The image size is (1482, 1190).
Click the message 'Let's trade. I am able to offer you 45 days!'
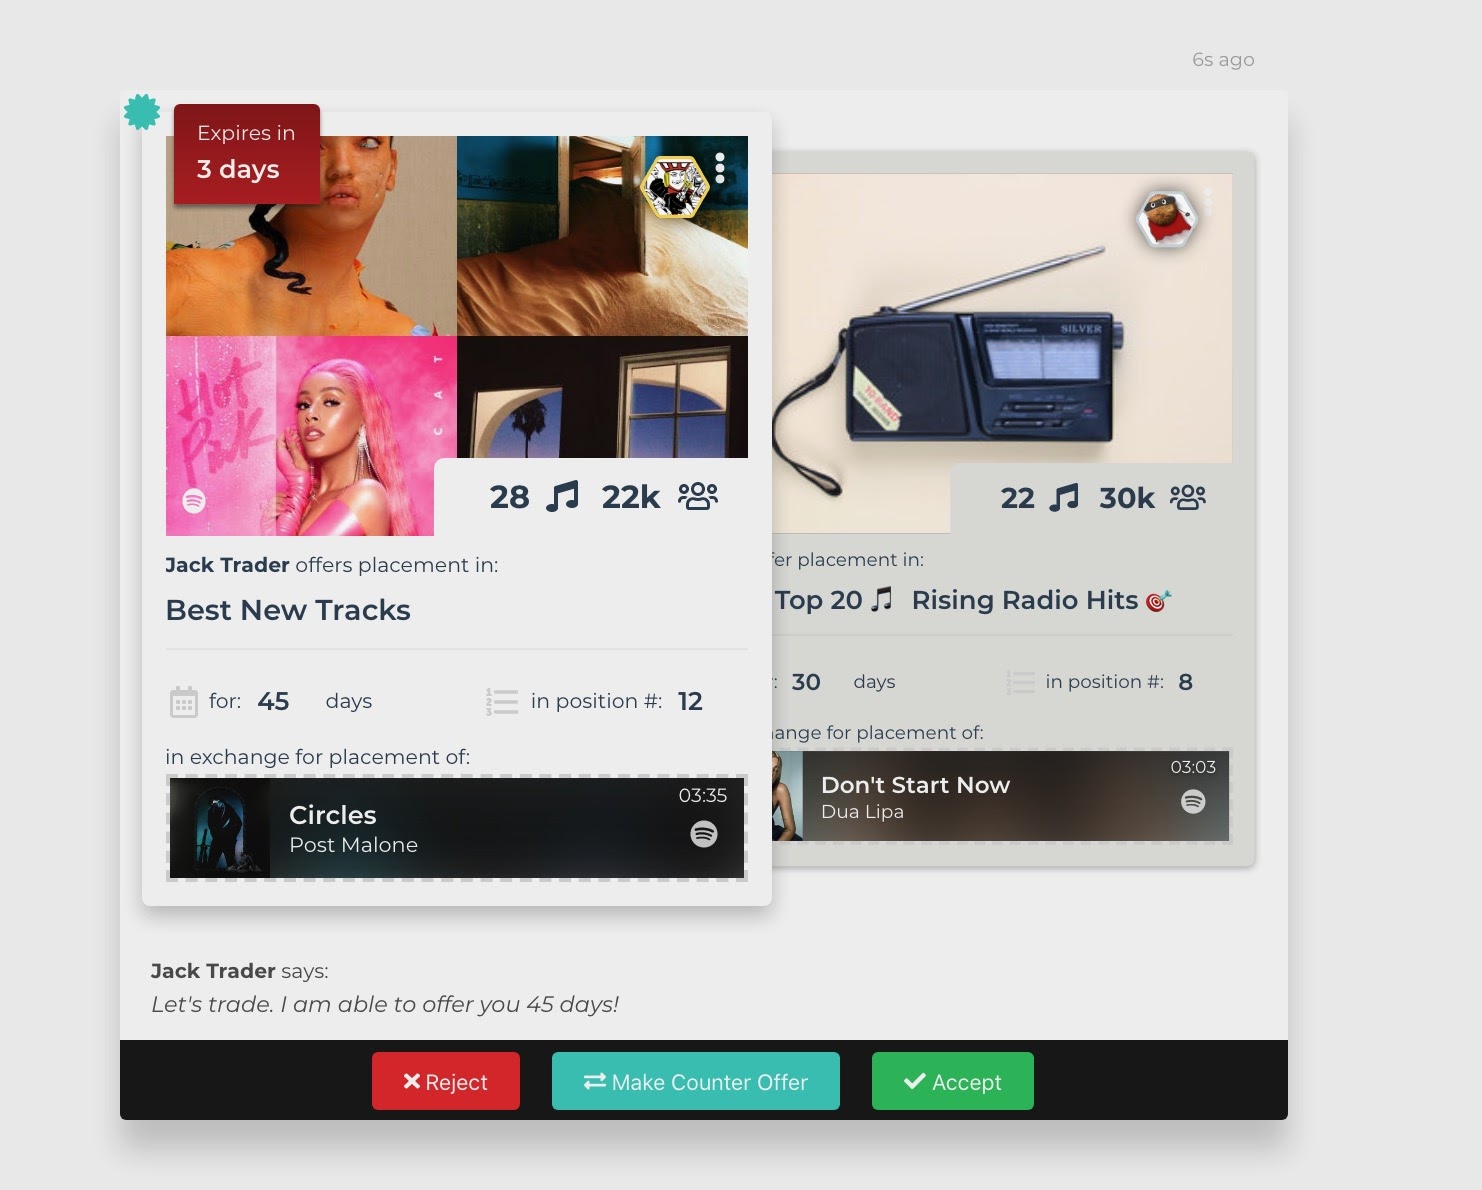[x=385, y=1004]
